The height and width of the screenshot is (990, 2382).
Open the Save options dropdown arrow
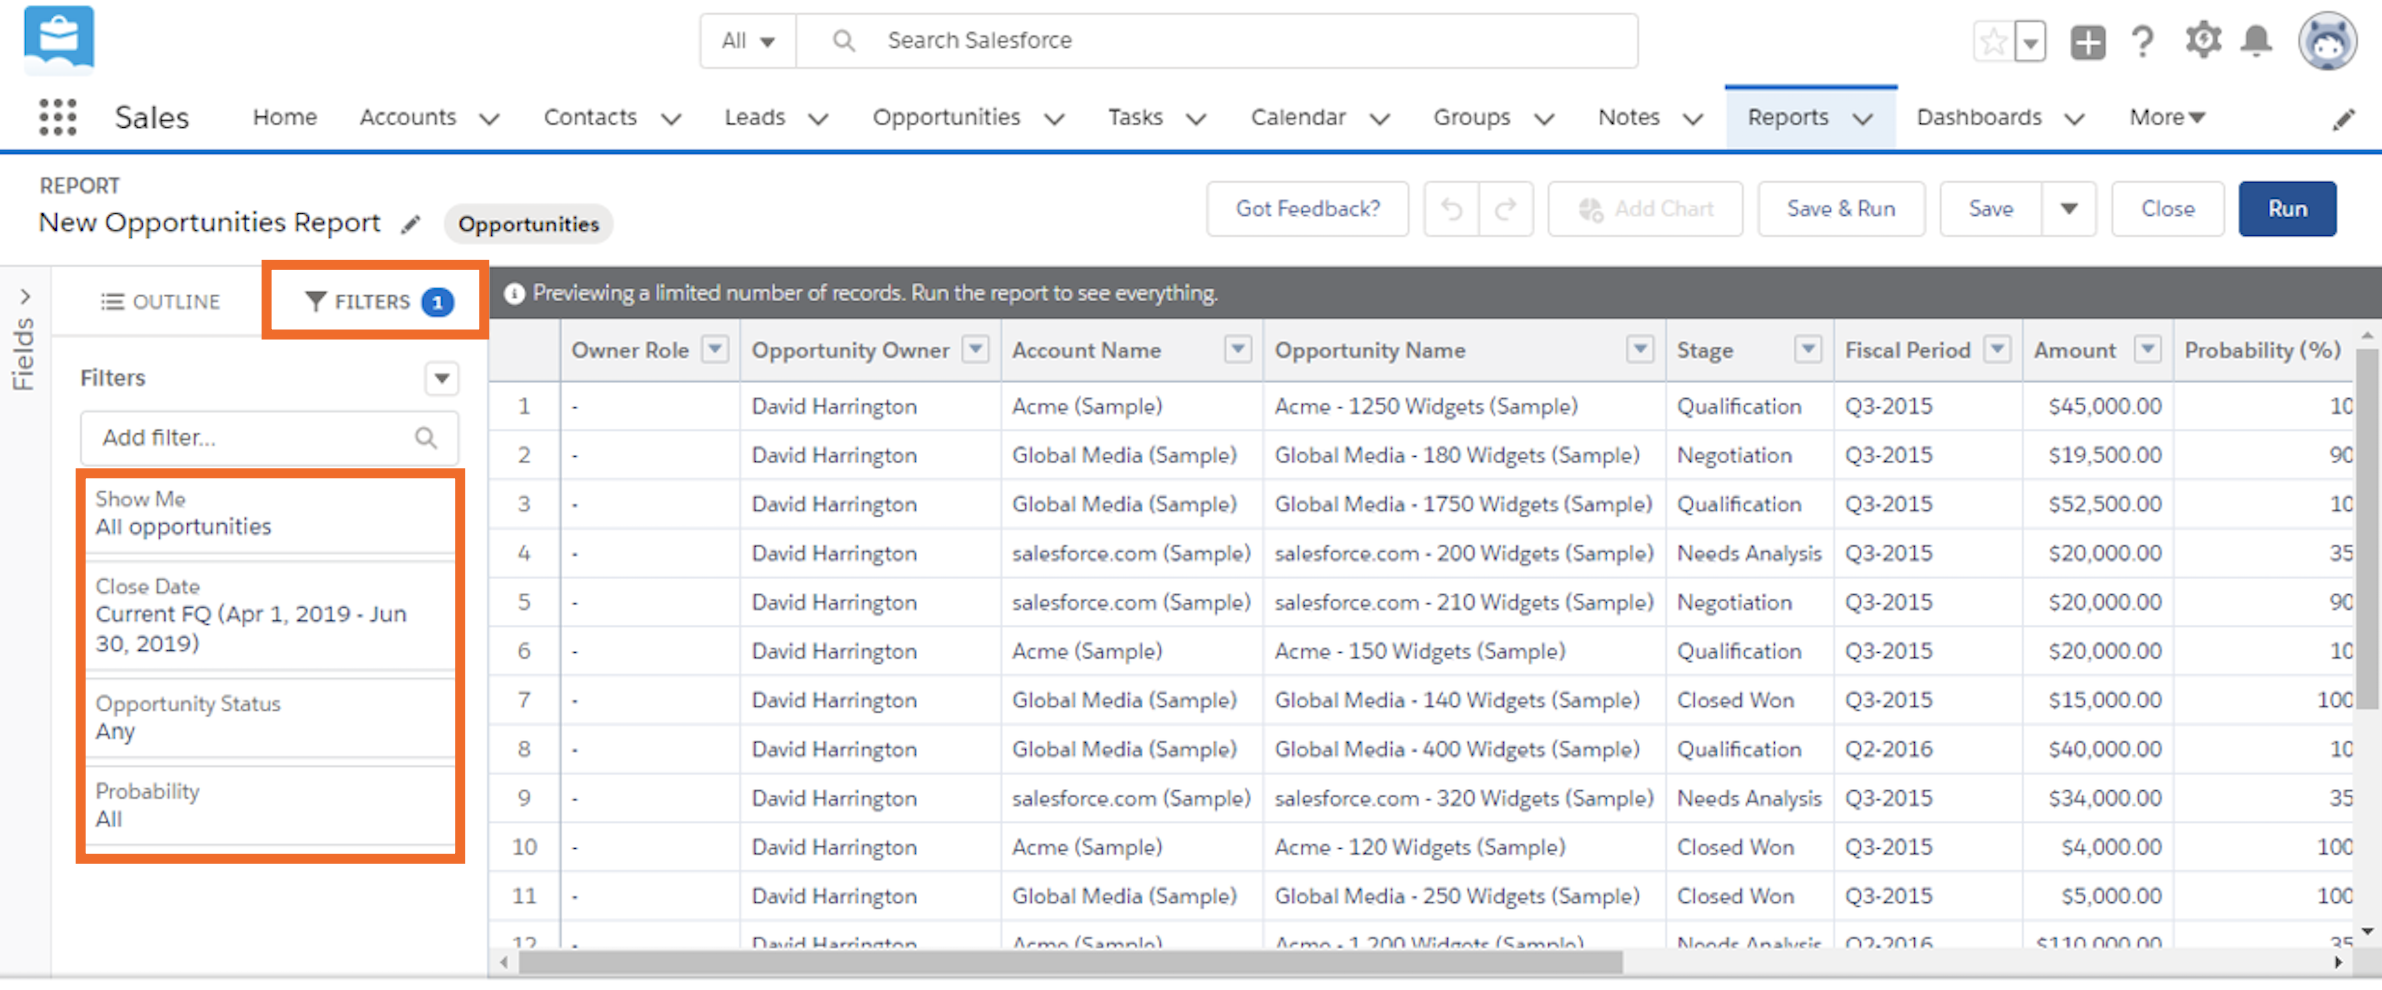pyautogui.click(x=2069, y=209)
